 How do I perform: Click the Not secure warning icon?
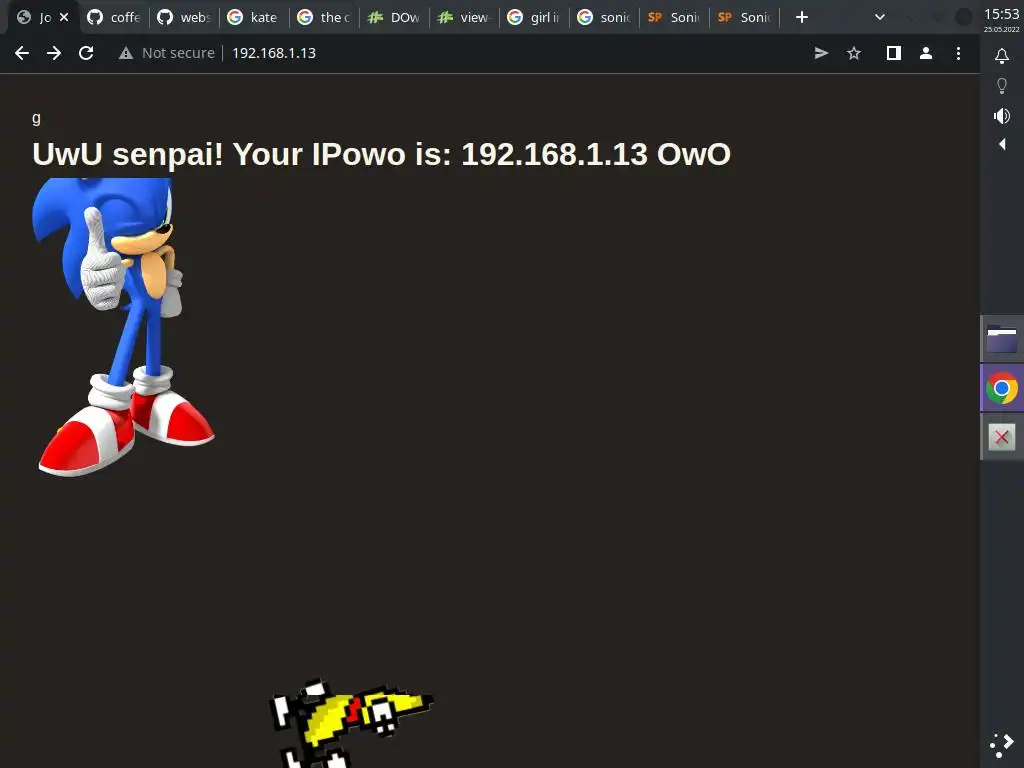(x=126, y=53)
